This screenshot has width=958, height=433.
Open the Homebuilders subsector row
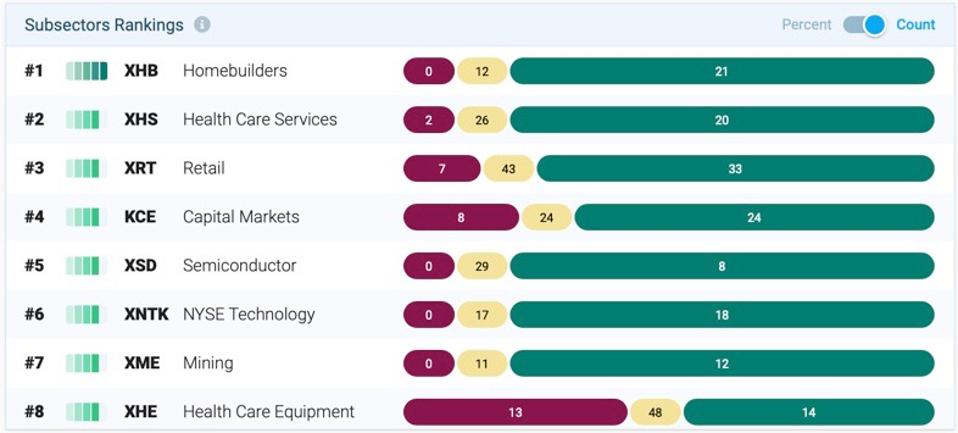[235, 71]
